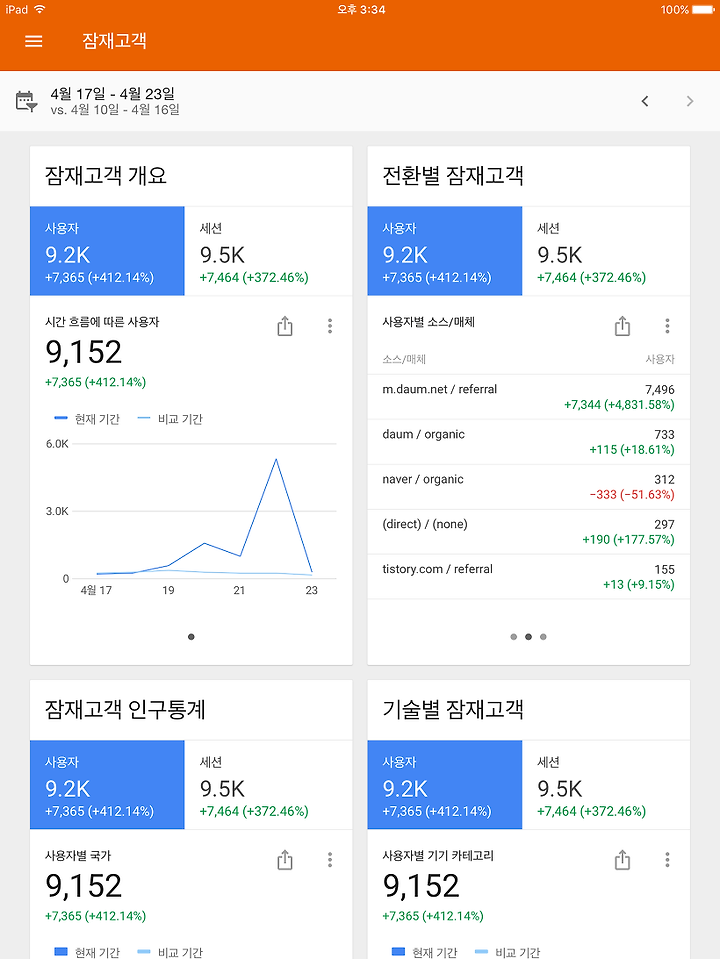Select 사용자 tab in 전환별 잠재고객 card
720x959 pixels.
445,251
